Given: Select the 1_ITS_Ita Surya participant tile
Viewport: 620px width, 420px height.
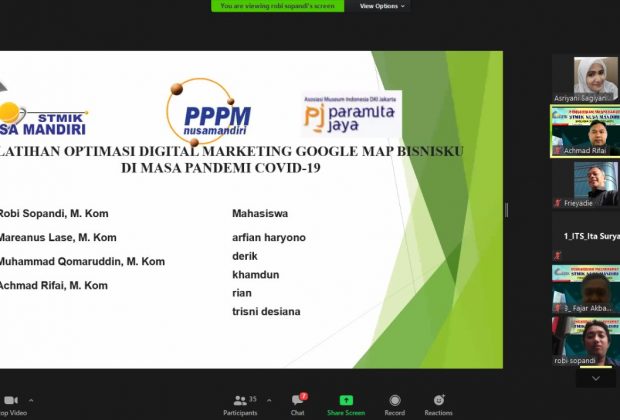Looking at the screenshot, I should click(x=586, y=236).
